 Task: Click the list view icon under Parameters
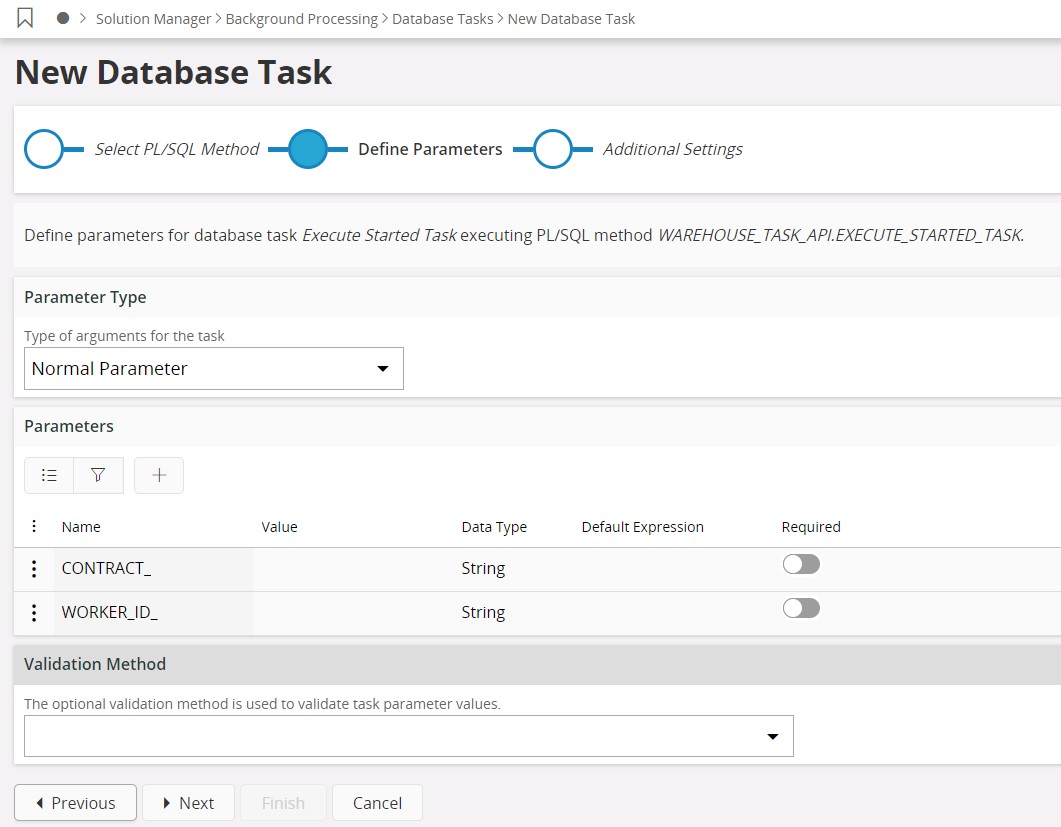tap(49, 476)
